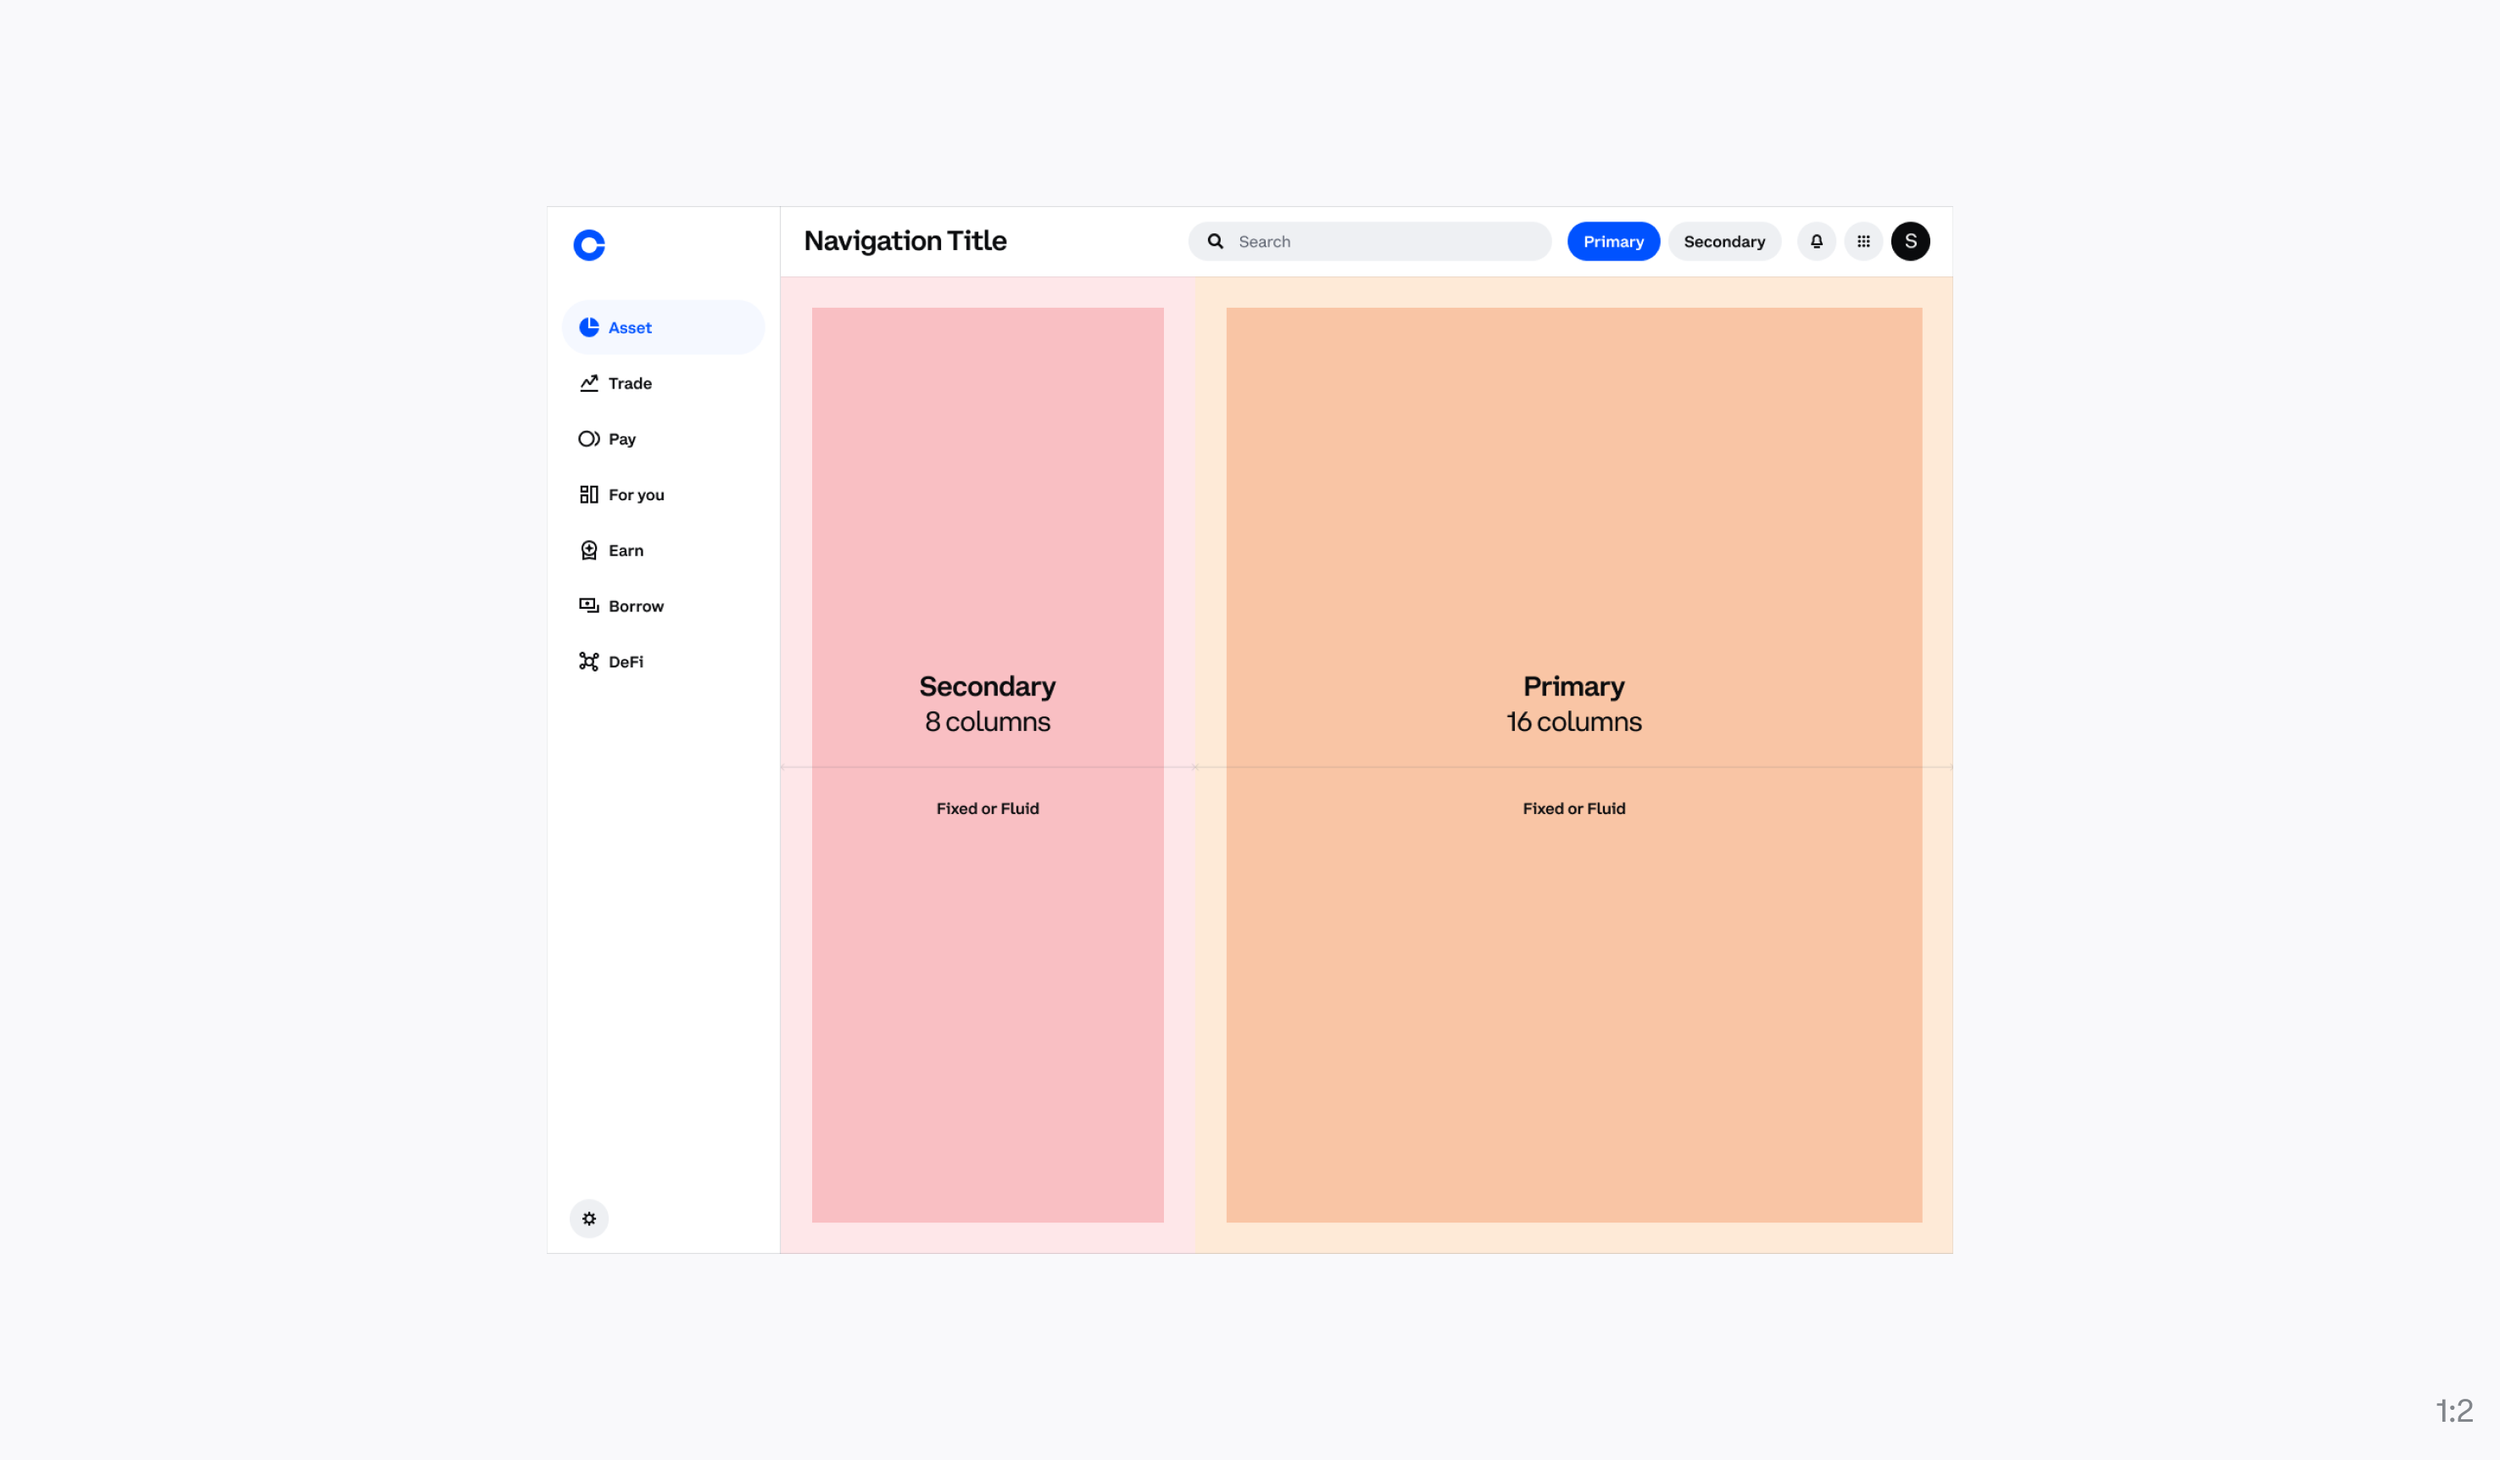2500x1460 pixels.
Task: Click the blue Primary button
Action: coord(1613,241)
